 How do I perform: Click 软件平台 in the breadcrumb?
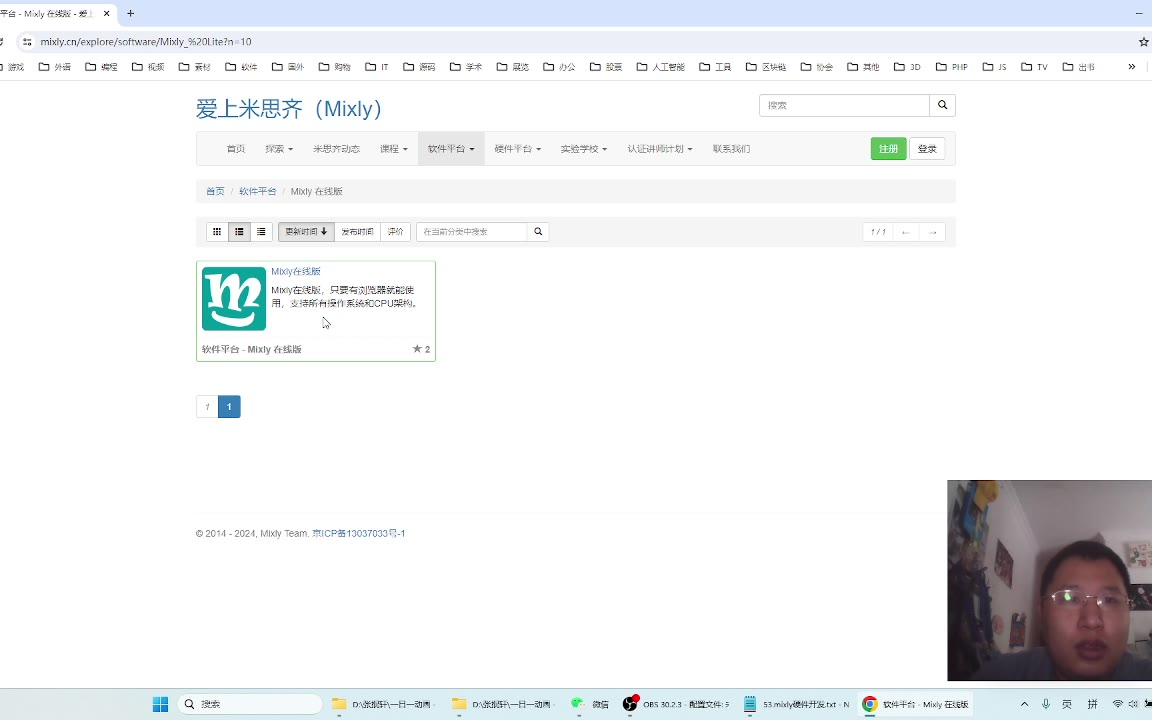pos(257,191)
